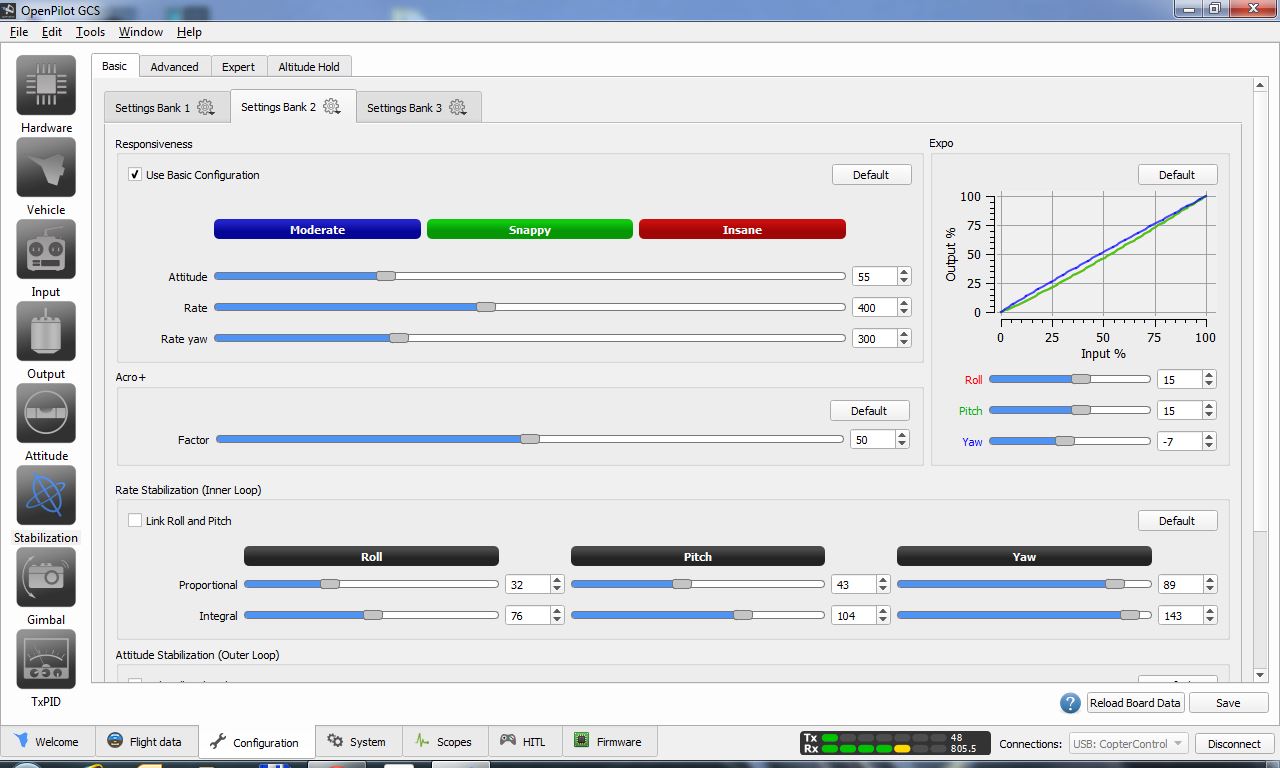
Task: Click the blue help question mark icon
Action: pos(1070,703)
